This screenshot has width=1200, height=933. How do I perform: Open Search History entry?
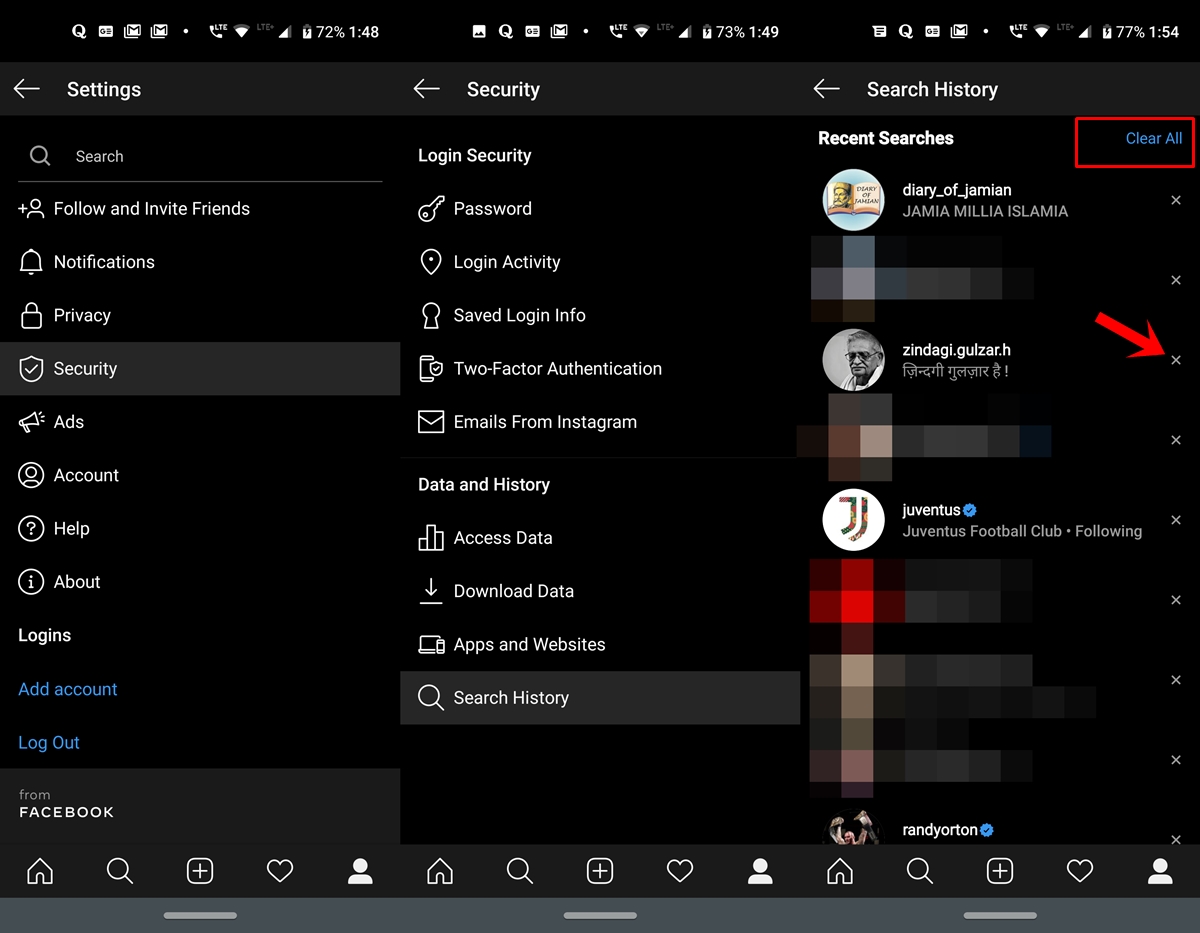[x=600, y=697]
